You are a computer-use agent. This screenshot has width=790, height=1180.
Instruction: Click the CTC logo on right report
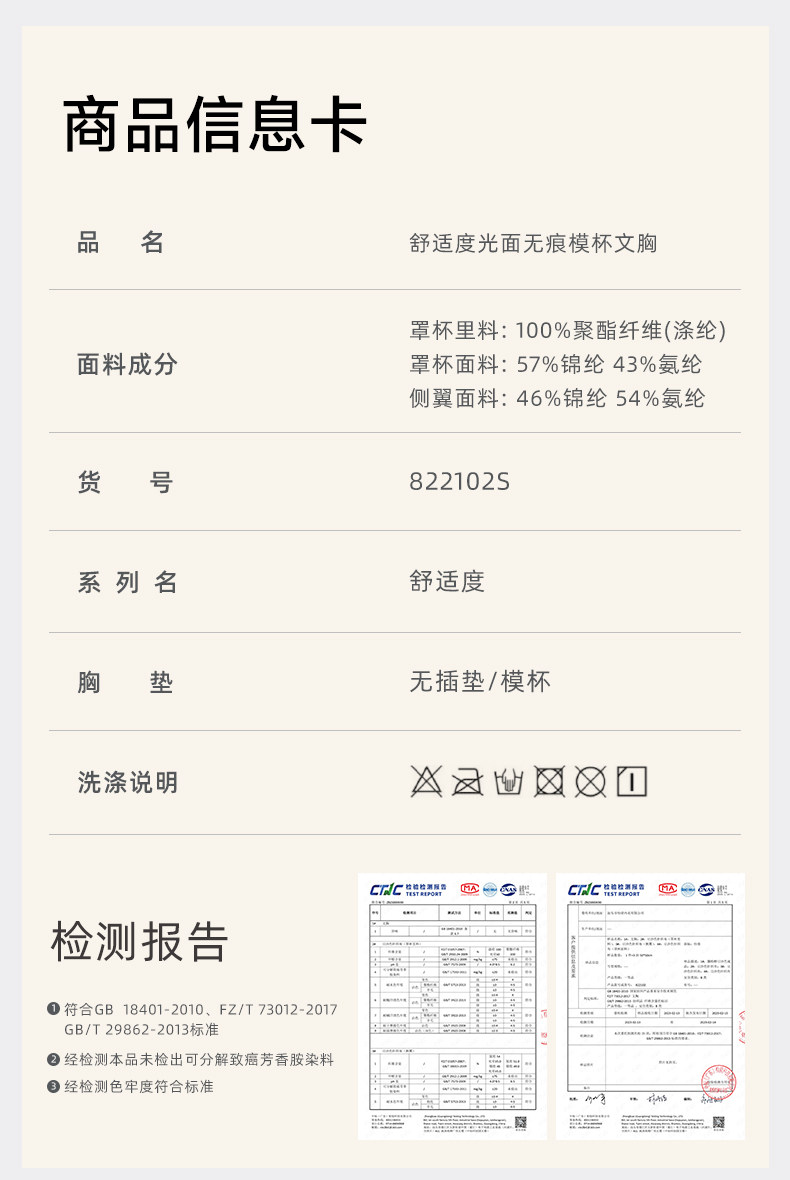click(x=585, y=889)
